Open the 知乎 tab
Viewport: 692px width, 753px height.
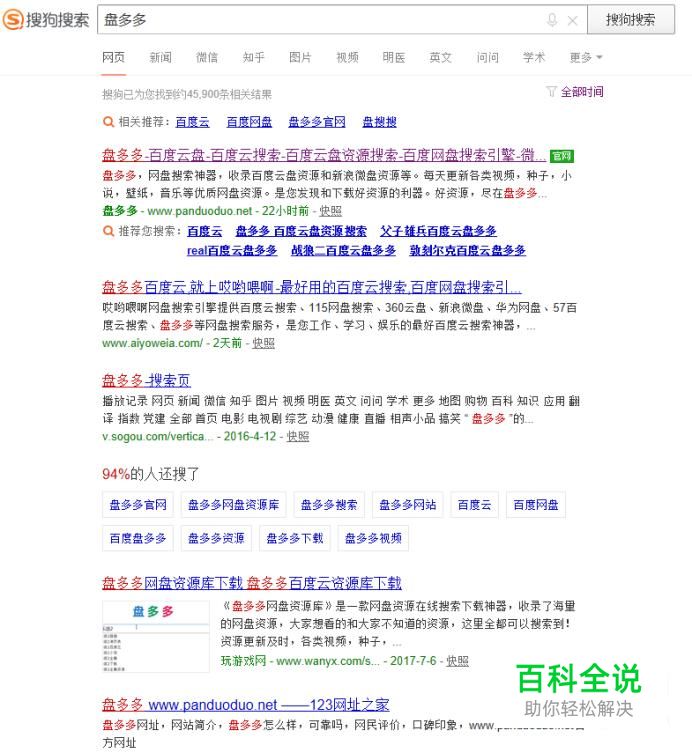[x=254, y=58]
